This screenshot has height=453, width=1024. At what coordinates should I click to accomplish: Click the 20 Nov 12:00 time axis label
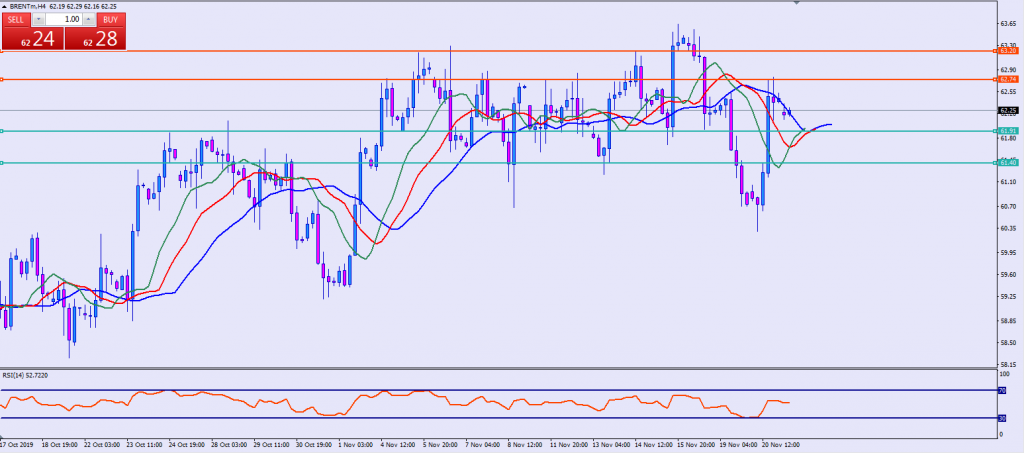pos(780,442)
